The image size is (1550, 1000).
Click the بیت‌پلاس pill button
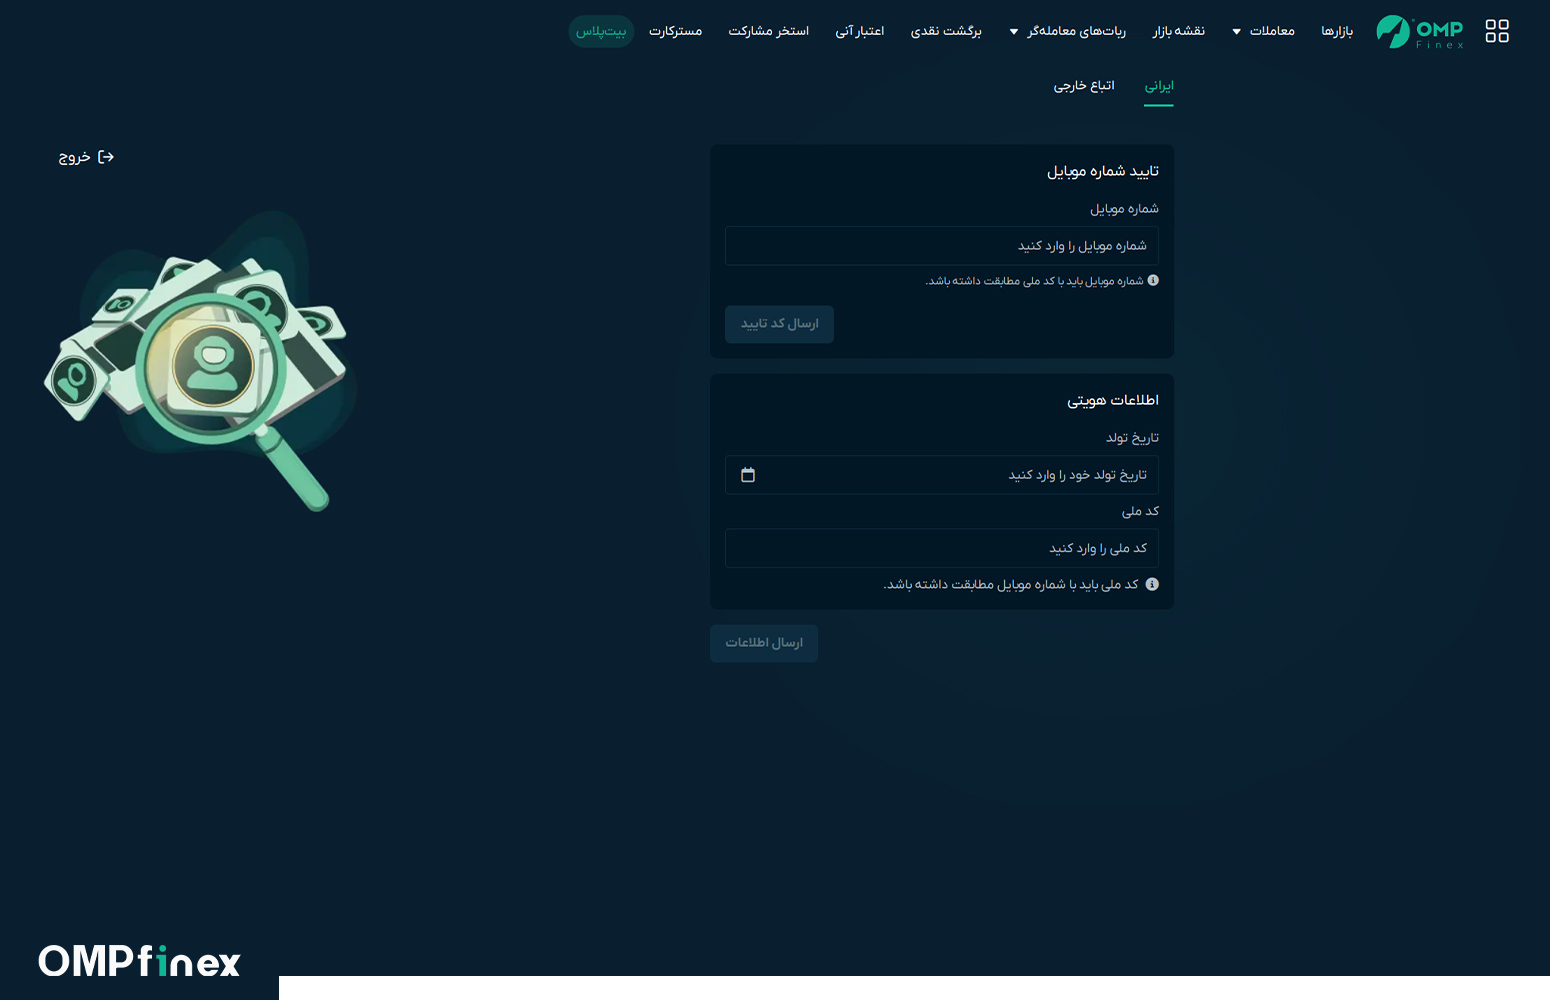point(601,31)
